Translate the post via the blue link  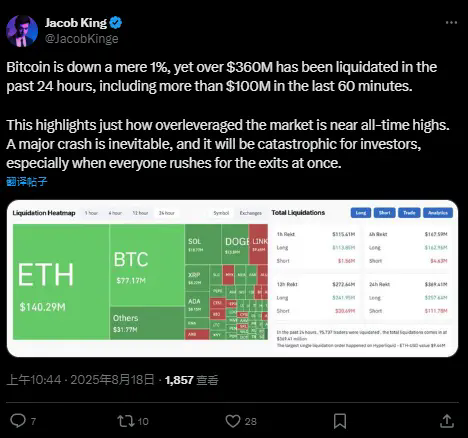27,181
